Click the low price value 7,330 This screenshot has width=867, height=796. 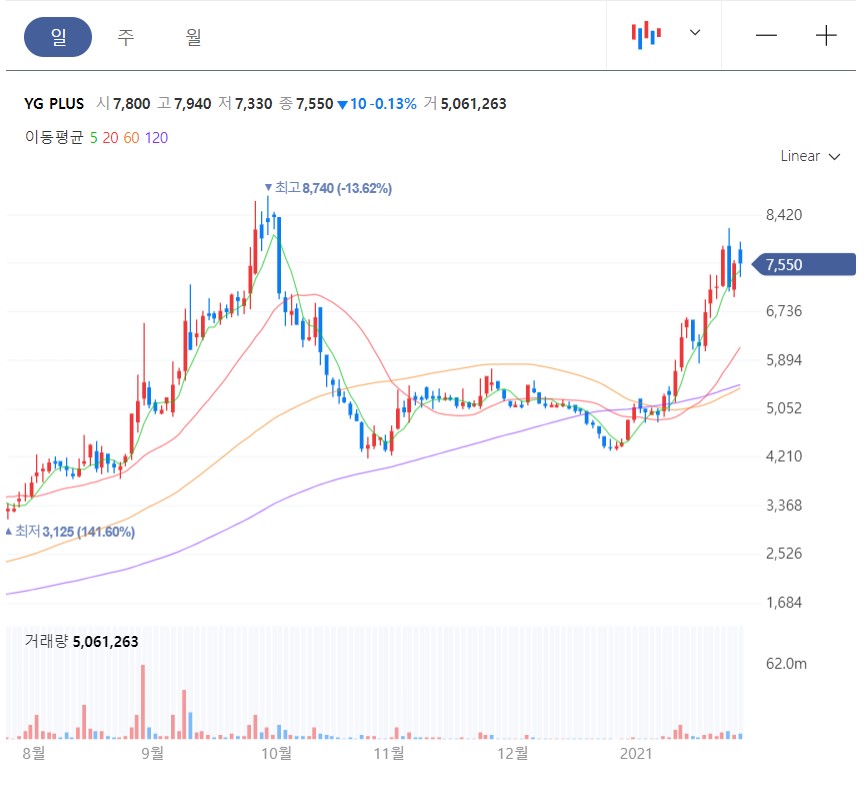[x=254, y=104]
